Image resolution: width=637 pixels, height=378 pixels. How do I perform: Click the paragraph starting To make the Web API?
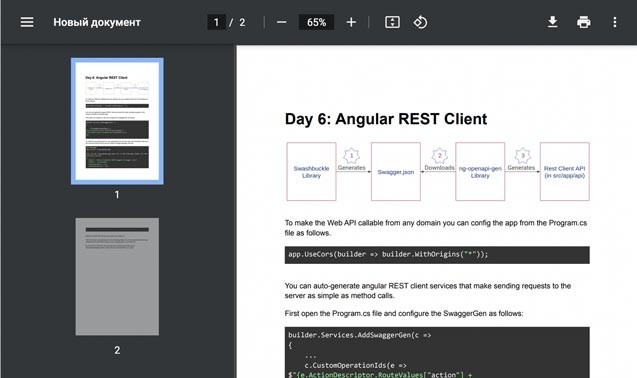(436, 228)
